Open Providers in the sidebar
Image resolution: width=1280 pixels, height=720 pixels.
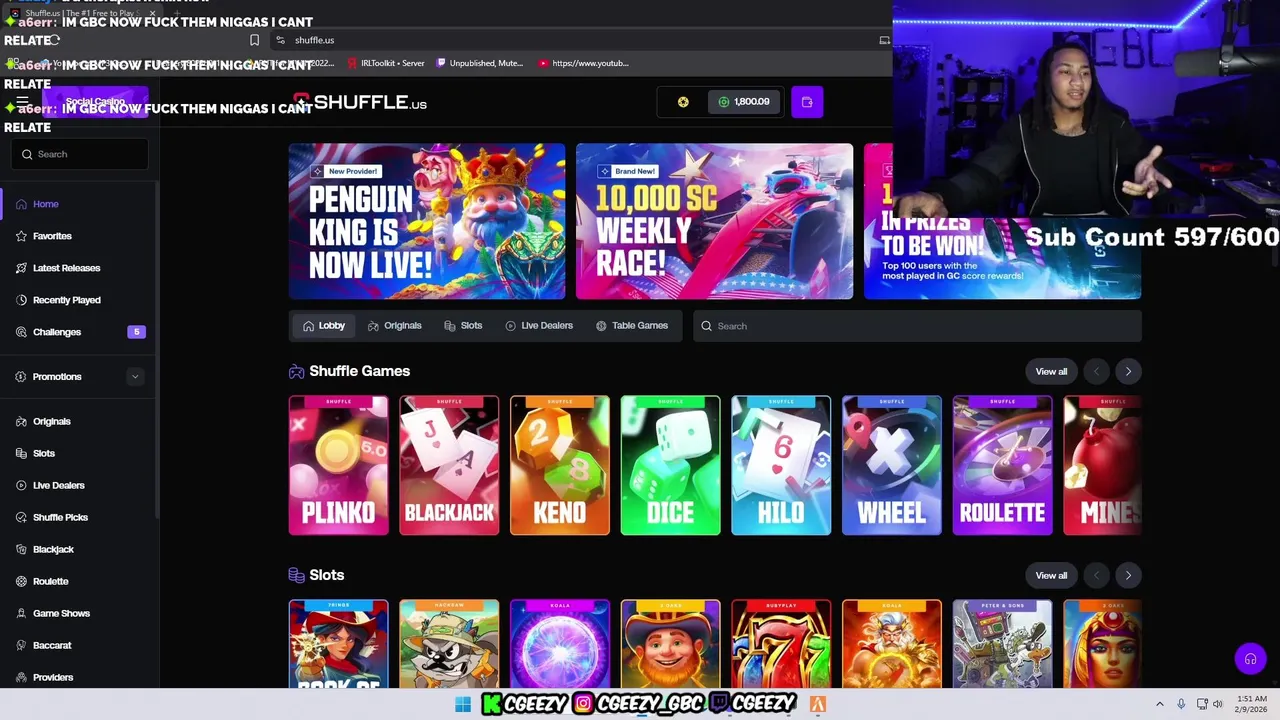[x=79, y=677]
